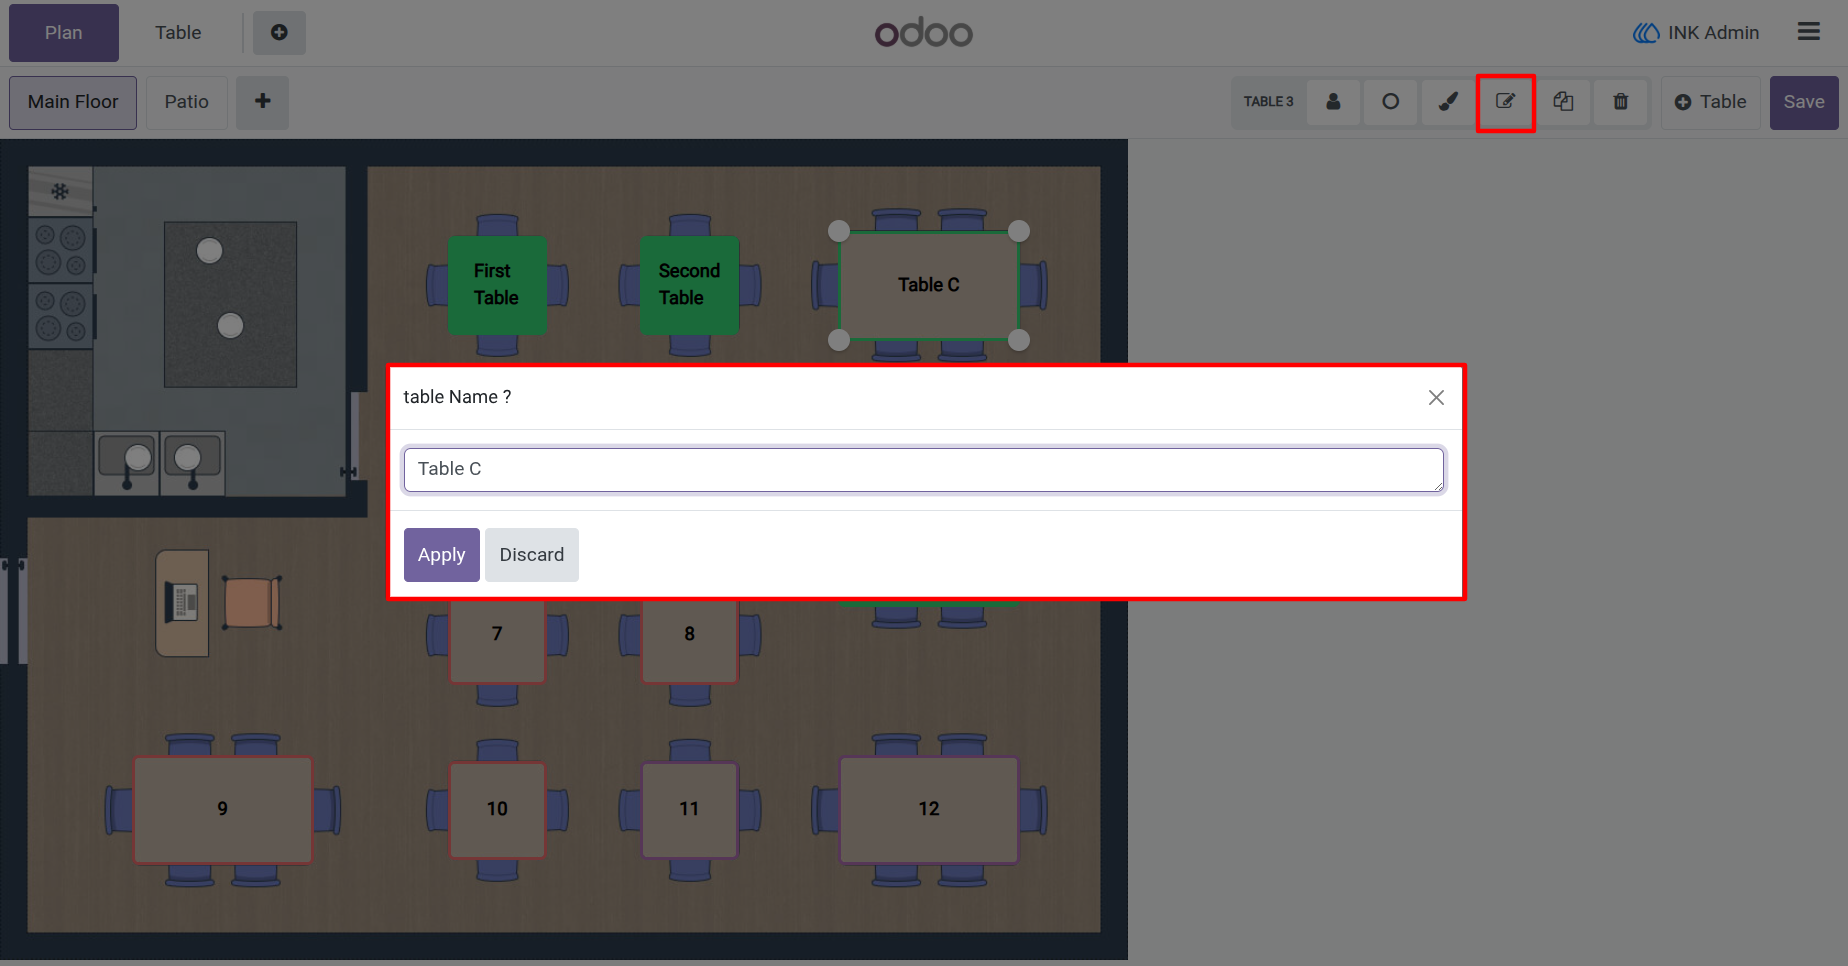
Task: Select the Second Table on floor plan
Action: coord(689,285)
